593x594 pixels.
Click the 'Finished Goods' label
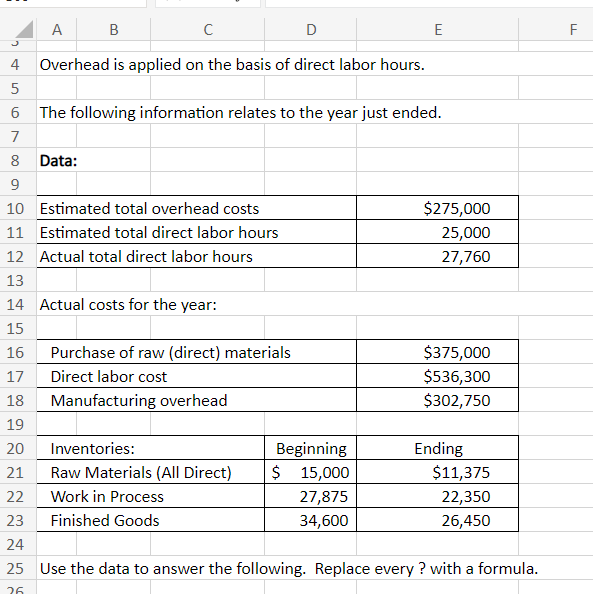coord(105,521)
